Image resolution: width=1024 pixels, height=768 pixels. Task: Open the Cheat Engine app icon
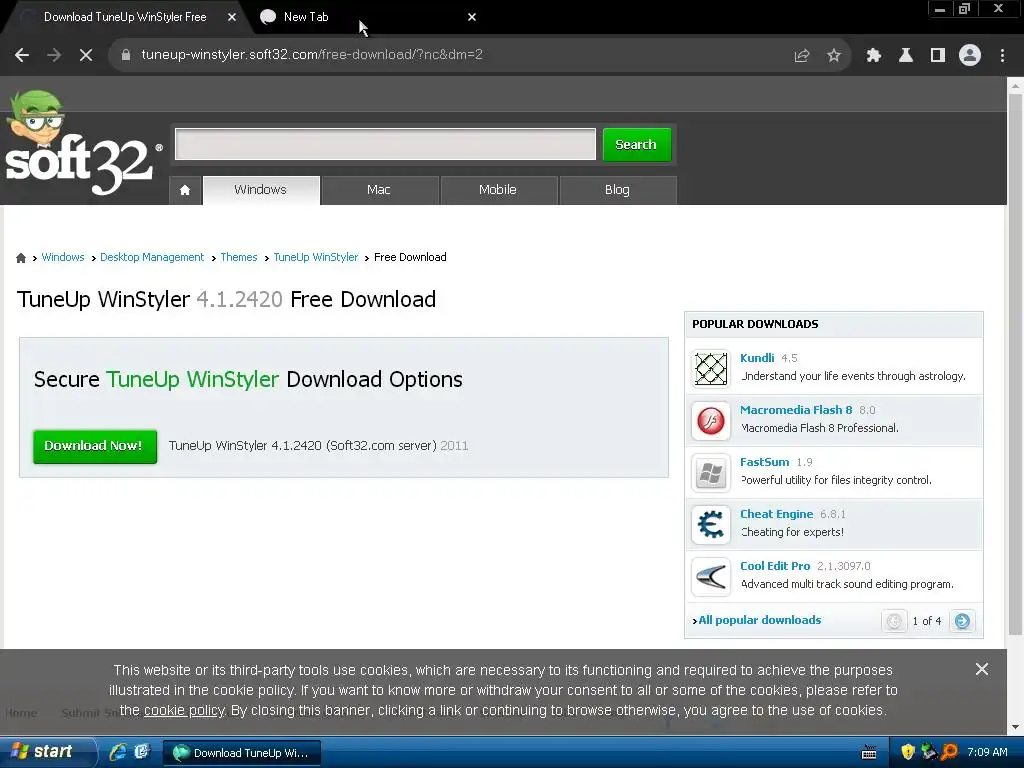[x=711, y=524]
